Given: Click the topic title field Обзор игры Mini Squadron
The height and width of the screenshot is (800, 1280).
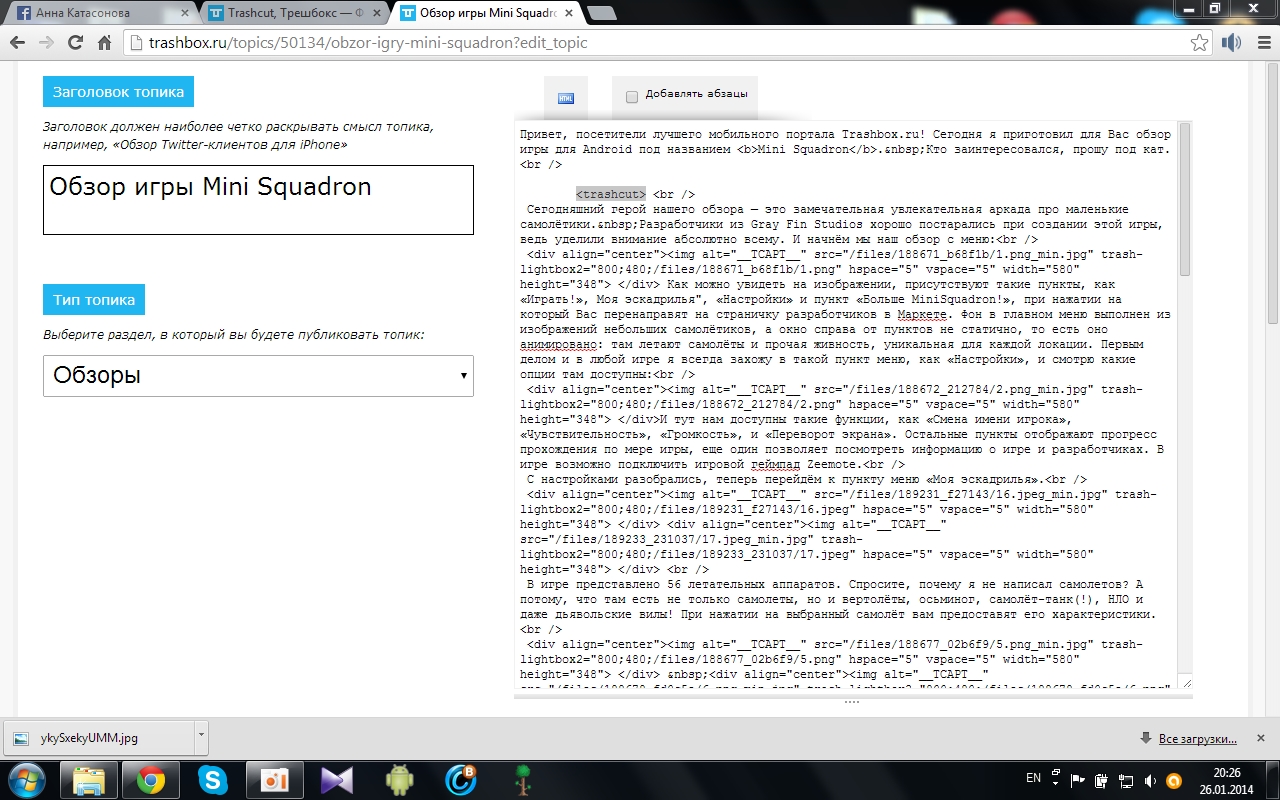Looking at the screenshot, I should pyautogui.click(x=258, y=200).
